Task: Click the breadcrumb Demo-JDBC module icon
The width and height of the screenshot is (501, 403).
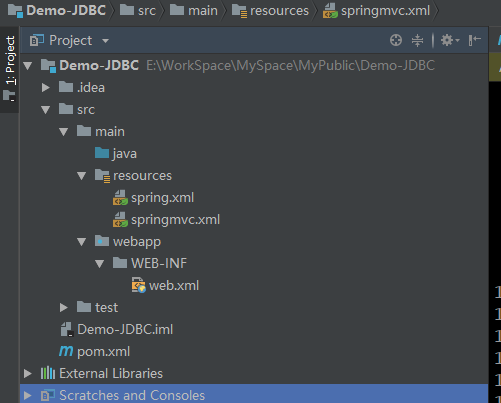Action: tap(16, 10)
